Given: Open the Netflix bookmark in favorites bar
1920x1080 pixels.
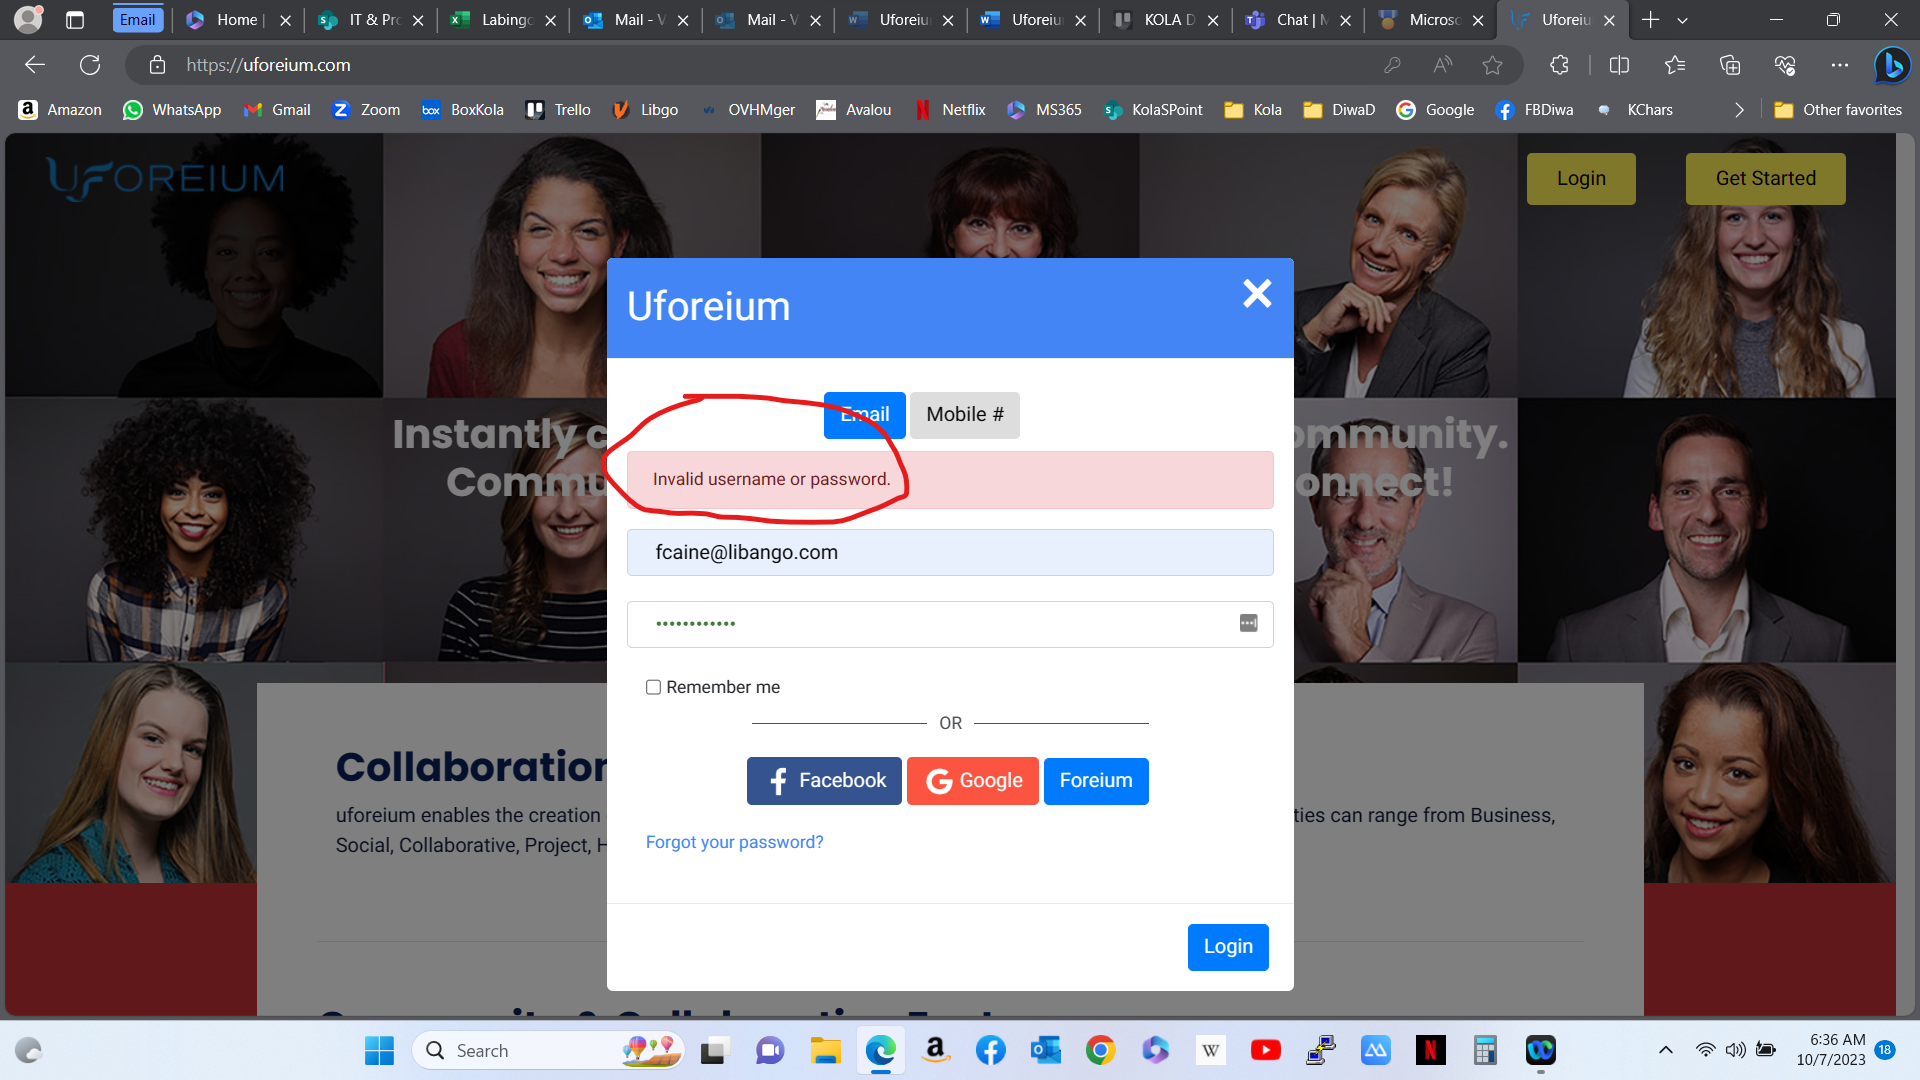Looking at the screenshot, I should [950, 110].
